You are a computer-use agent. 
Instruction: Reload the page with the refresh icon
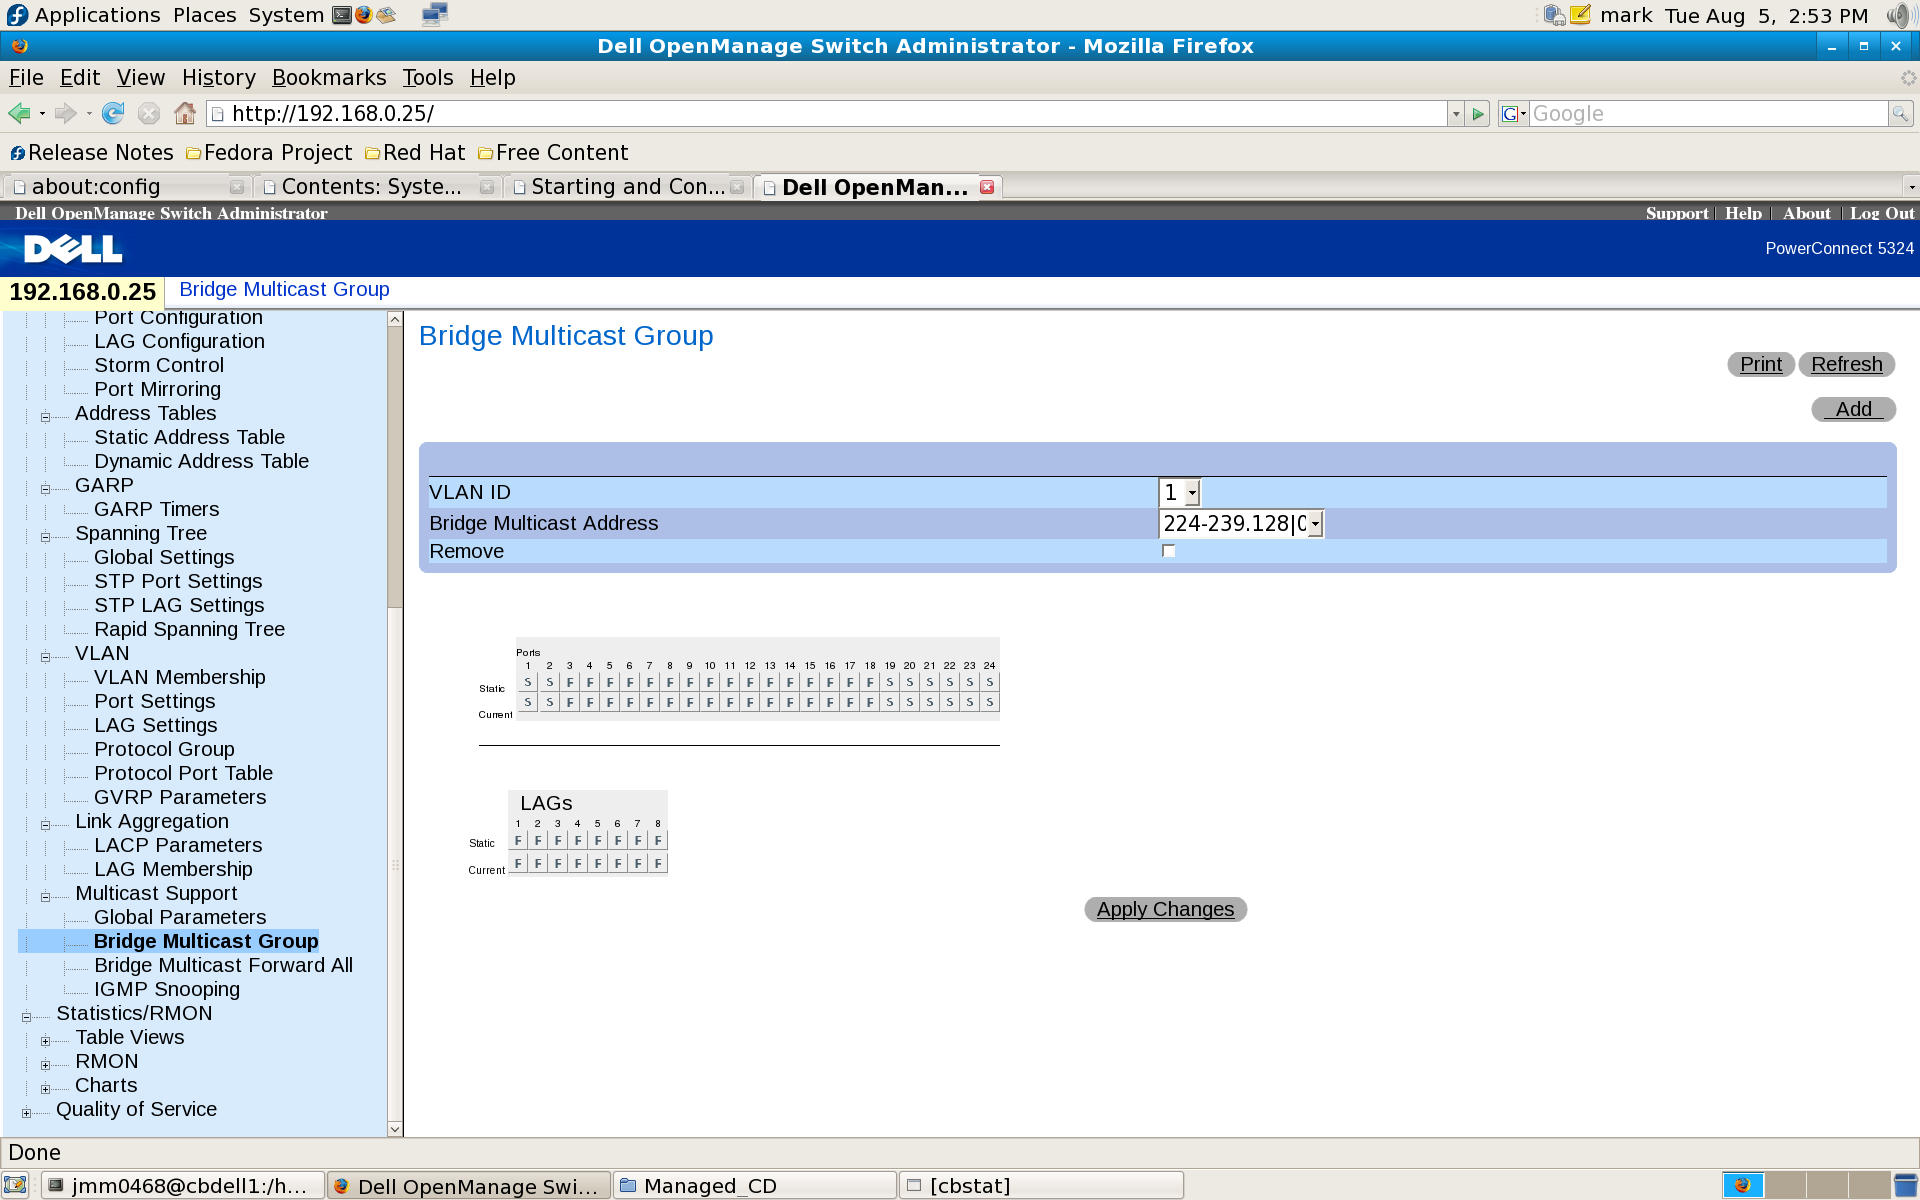(x=113, y=113)
